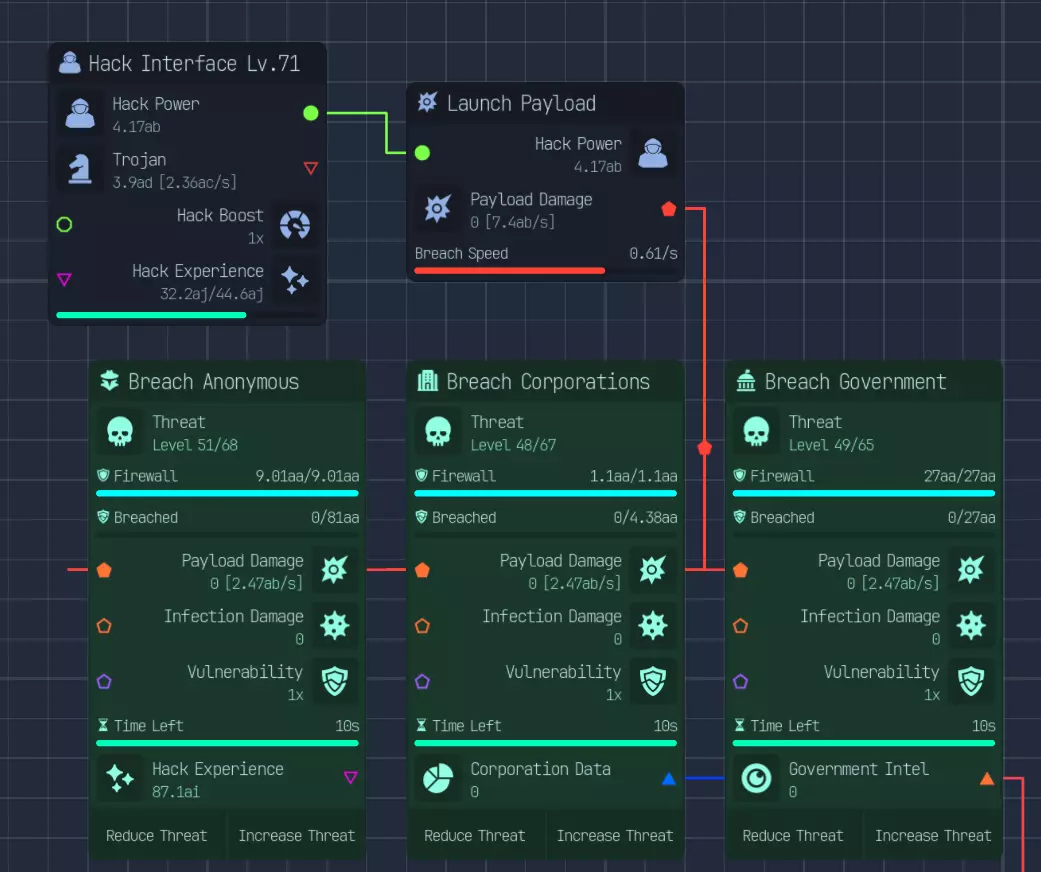Click the Hack Power hacker icon in Hack Interface

(x=80, y=114)
